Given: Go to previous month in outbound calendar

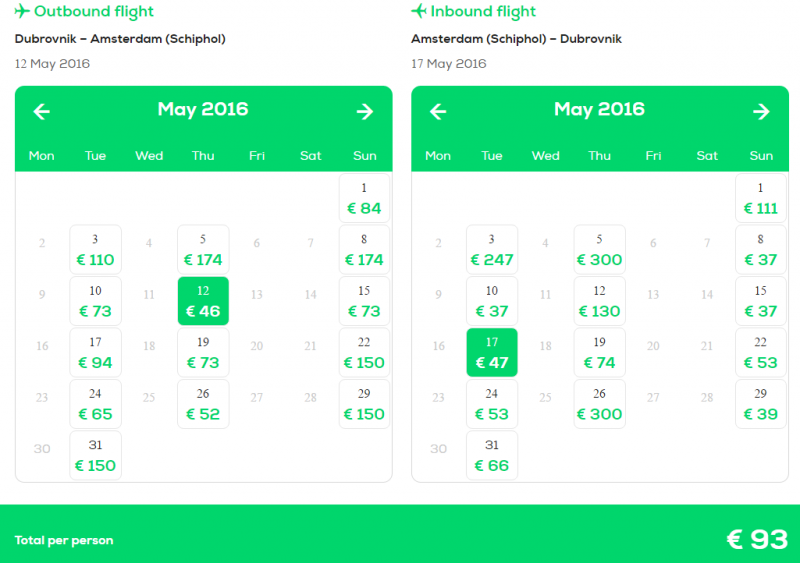Looking at the screenshot, I should [42, 111].
